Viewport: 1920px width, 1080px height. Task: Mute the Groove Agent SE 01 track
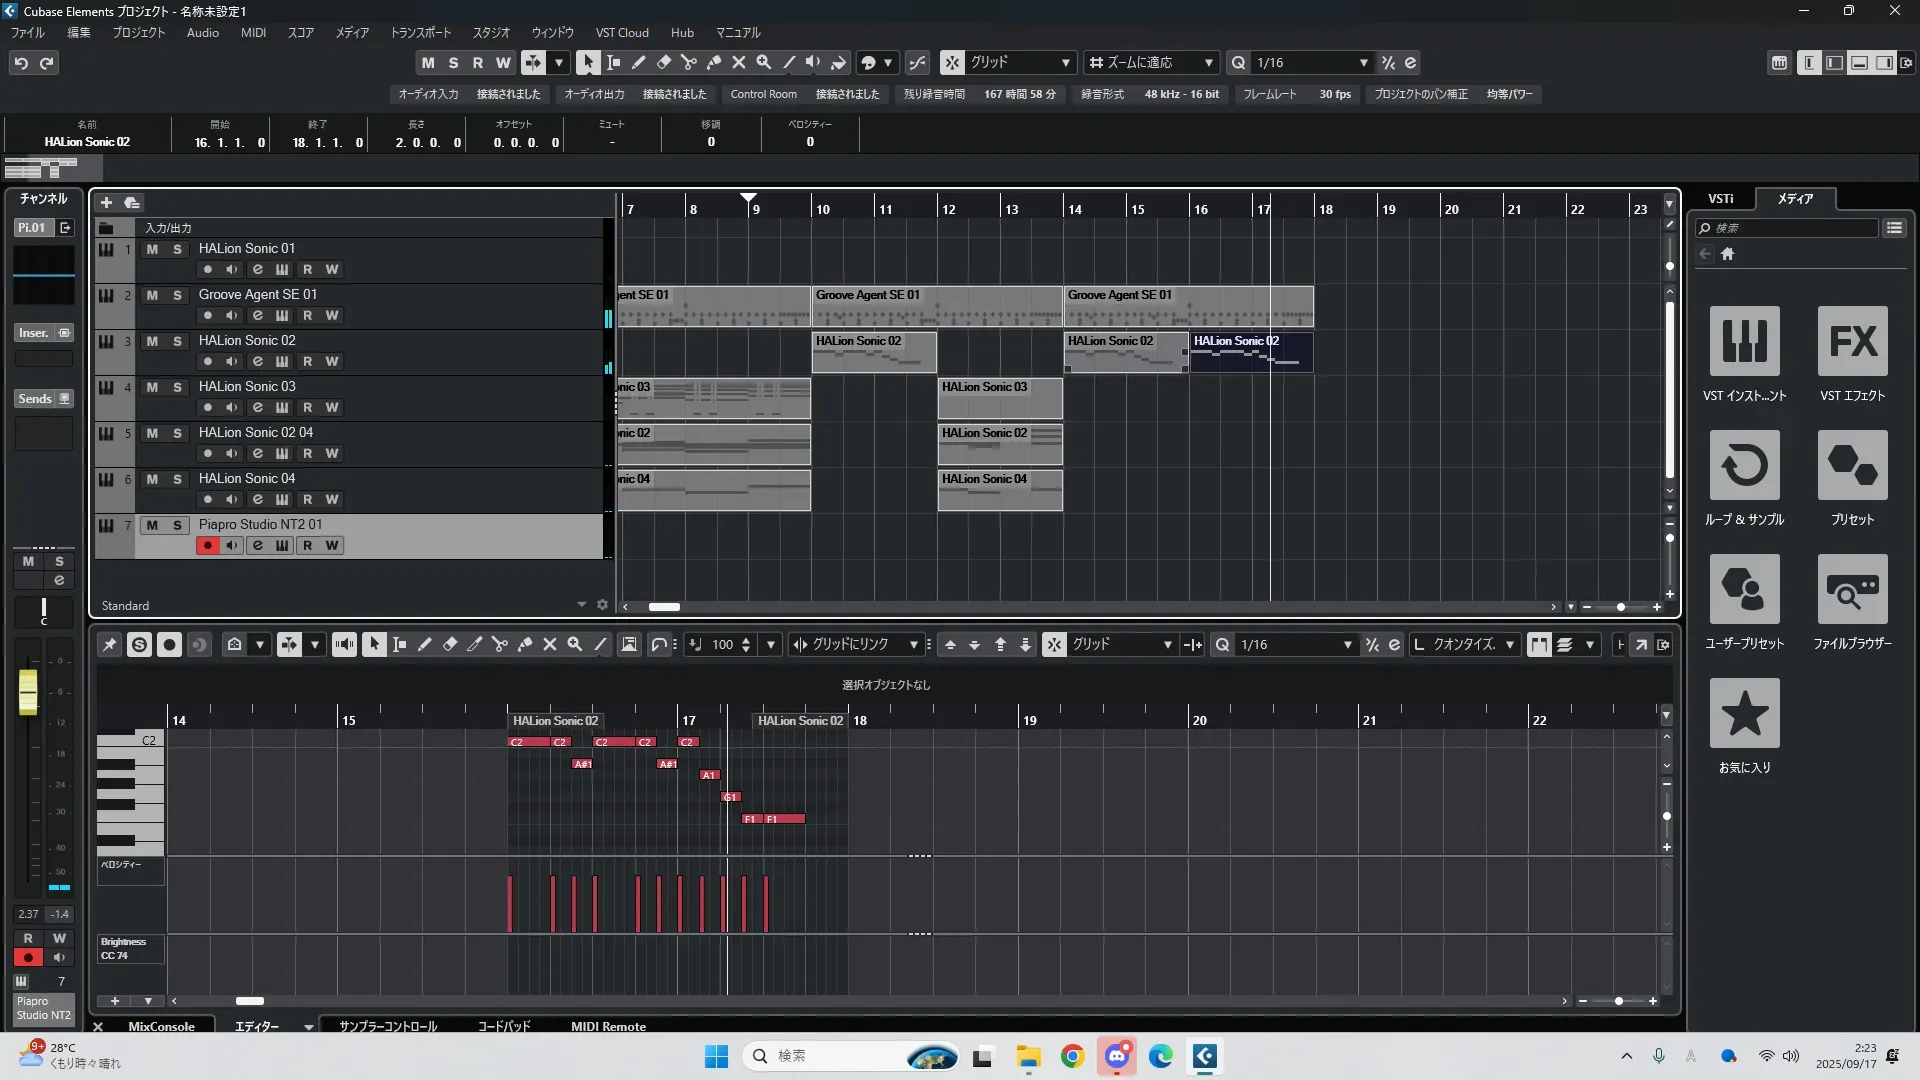tap(152, 295)
